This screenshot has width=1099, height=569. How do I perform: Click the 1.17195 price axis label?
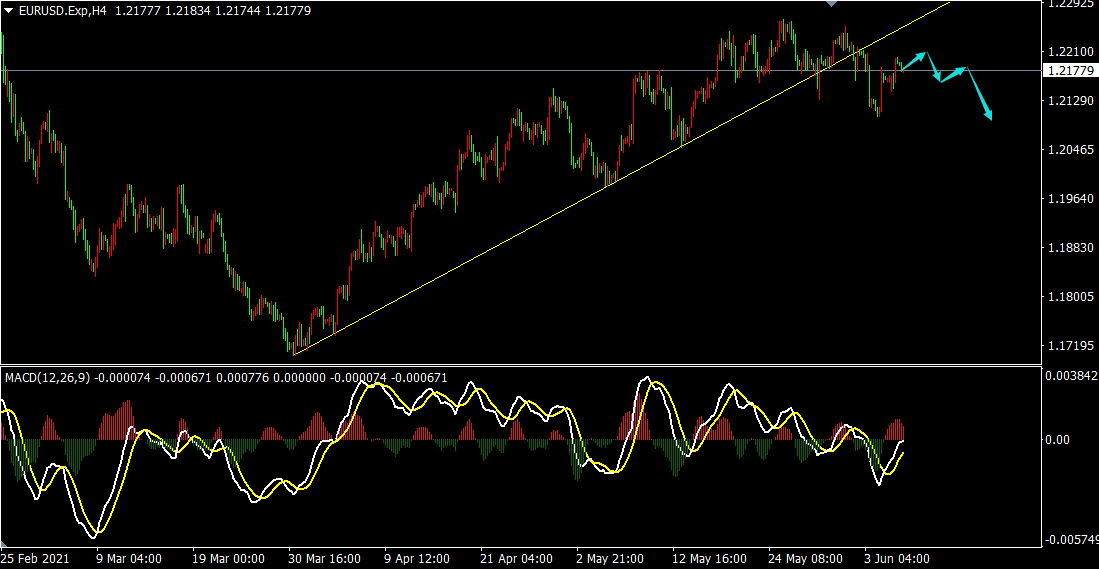point(1068,345)
